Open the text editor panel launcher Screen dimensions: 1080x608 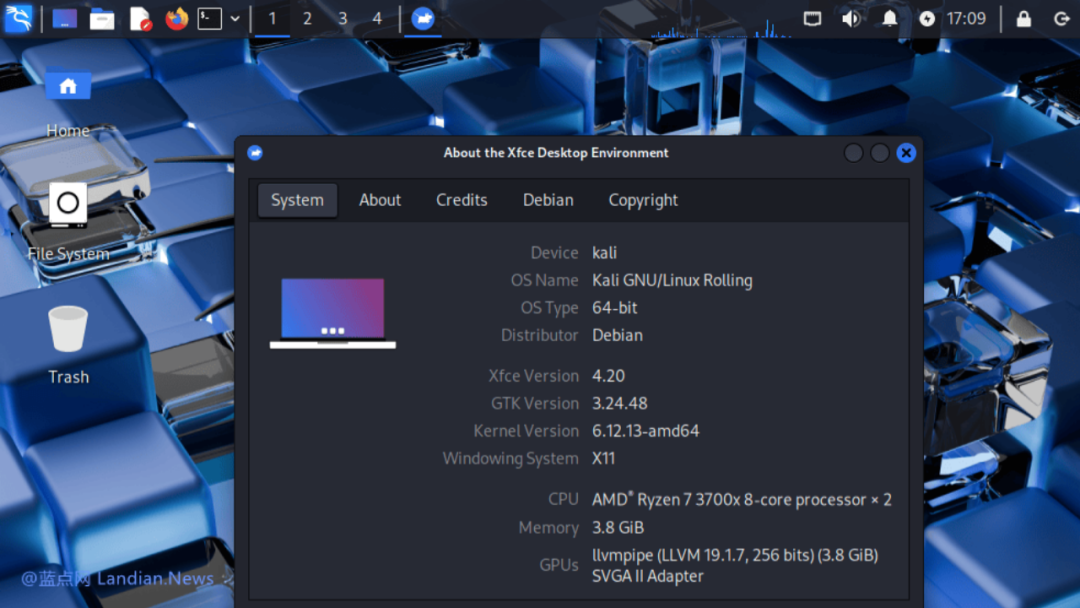click(x=140, y=19)
